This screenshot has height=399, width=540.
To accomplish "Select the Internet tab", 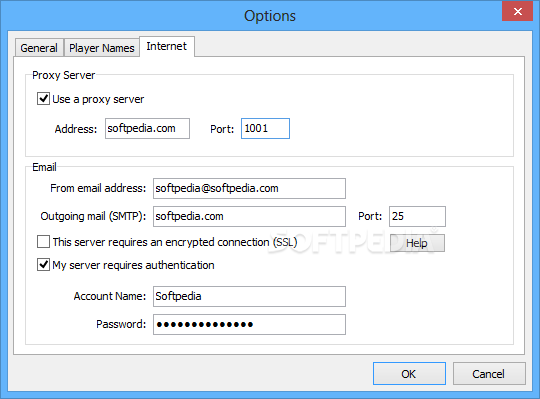I will (x=167, y=46).
